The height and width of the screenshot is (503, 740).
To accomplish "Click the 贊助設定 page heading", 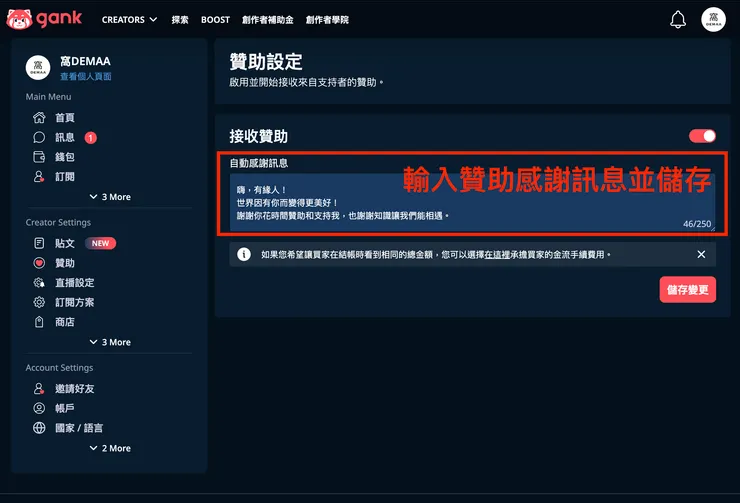I will point(266,62).
